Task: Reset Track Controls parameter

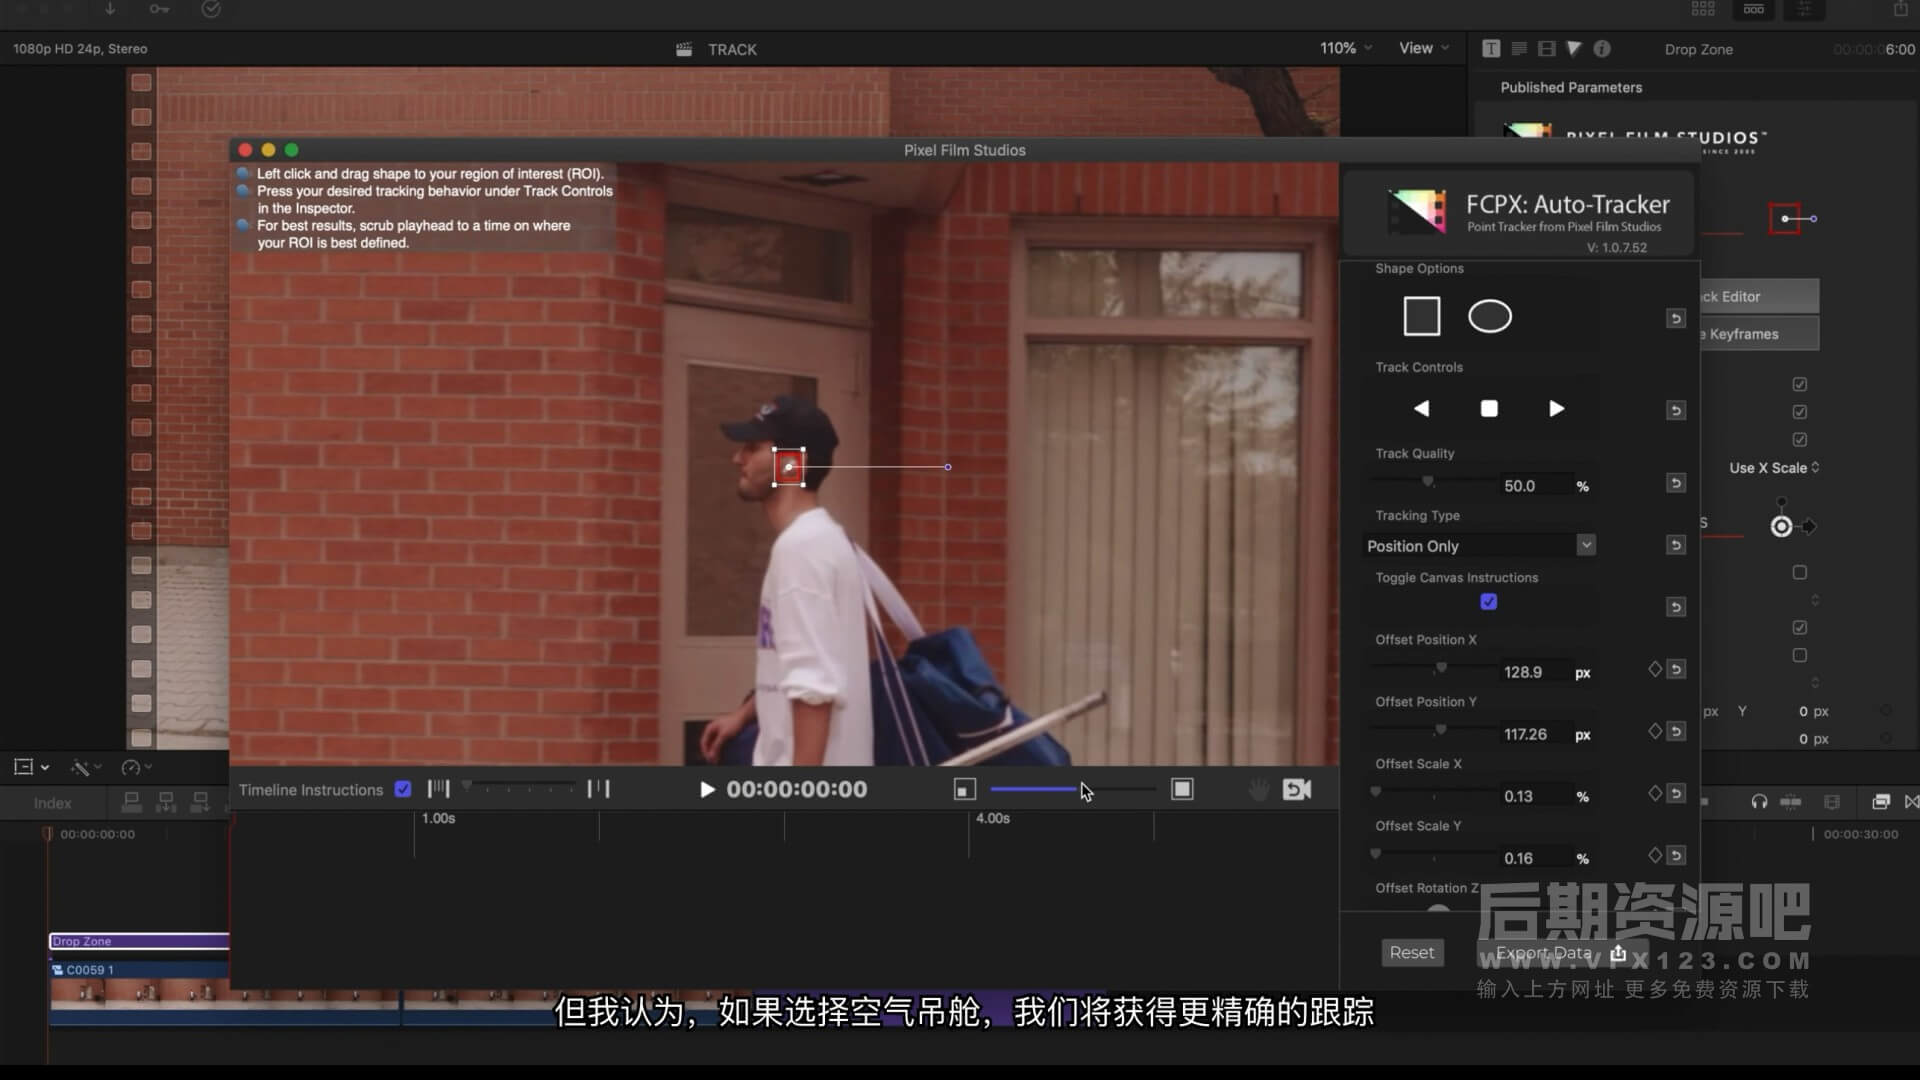Action: (1676, 410)
